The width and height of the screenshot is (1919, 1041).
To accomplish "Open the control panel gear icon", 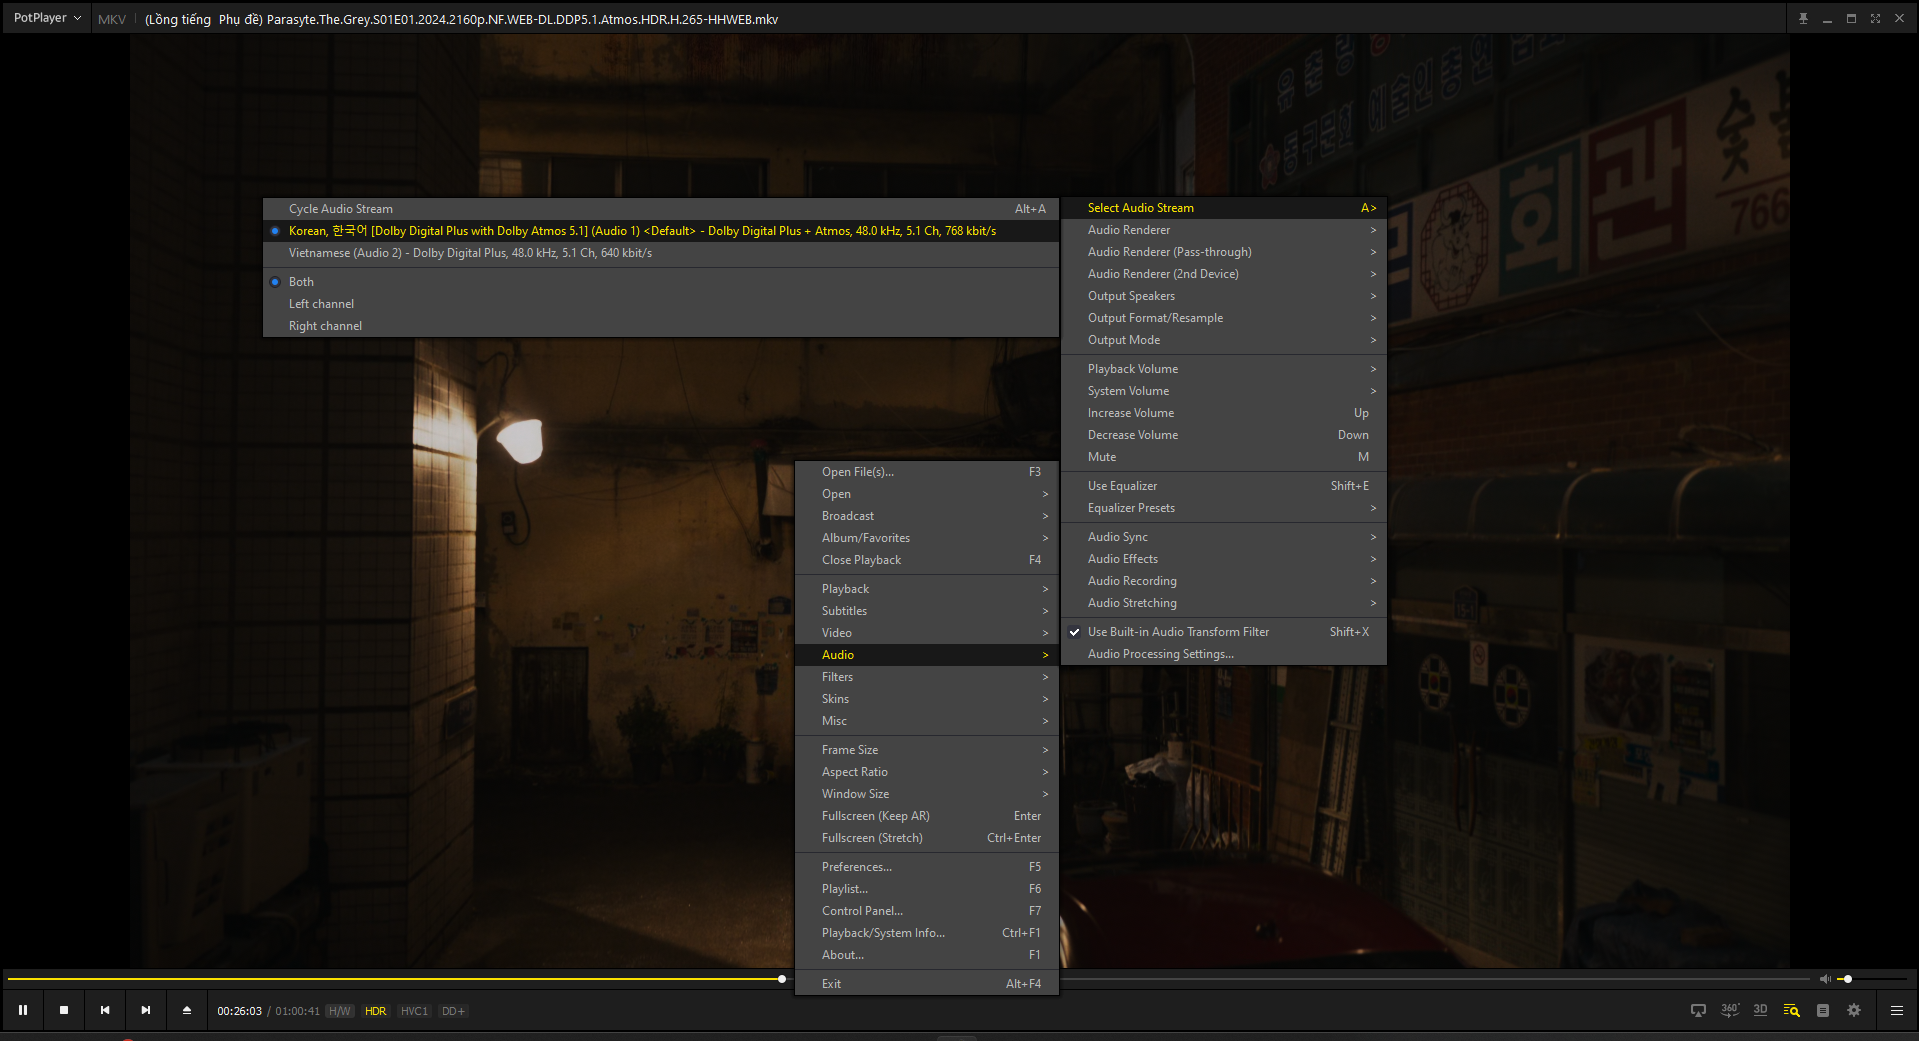I will click(1854, 1010).
